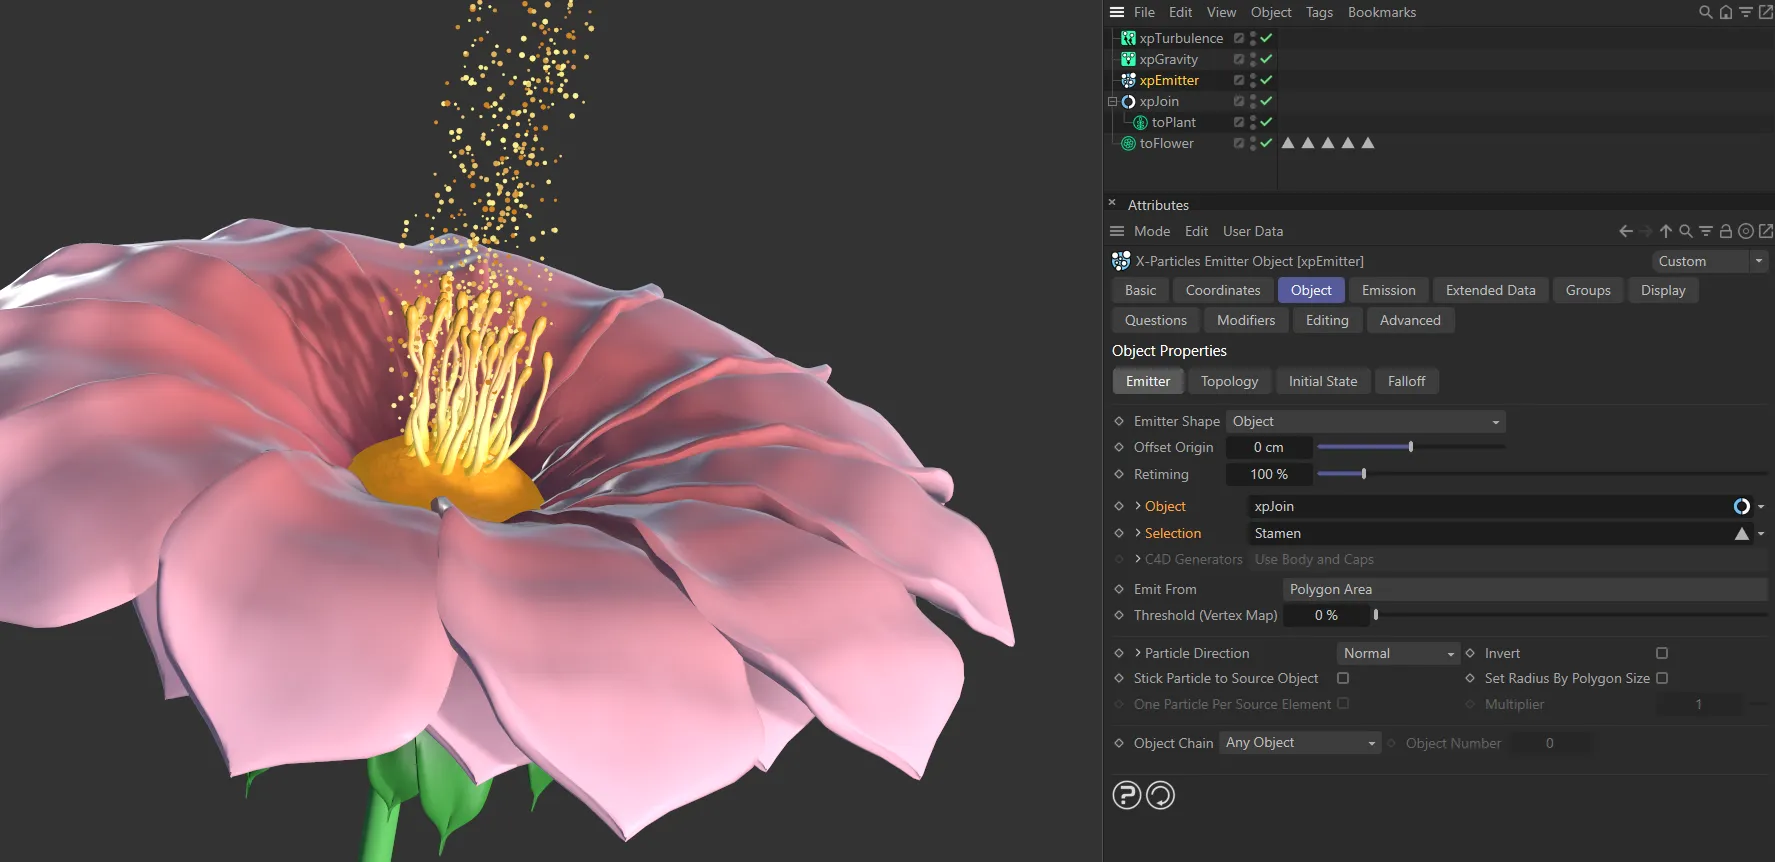Image resolution: width=1775 pixels, height=862 pixels.
Task: Click the toPlant object icon
Action: 1140,122
